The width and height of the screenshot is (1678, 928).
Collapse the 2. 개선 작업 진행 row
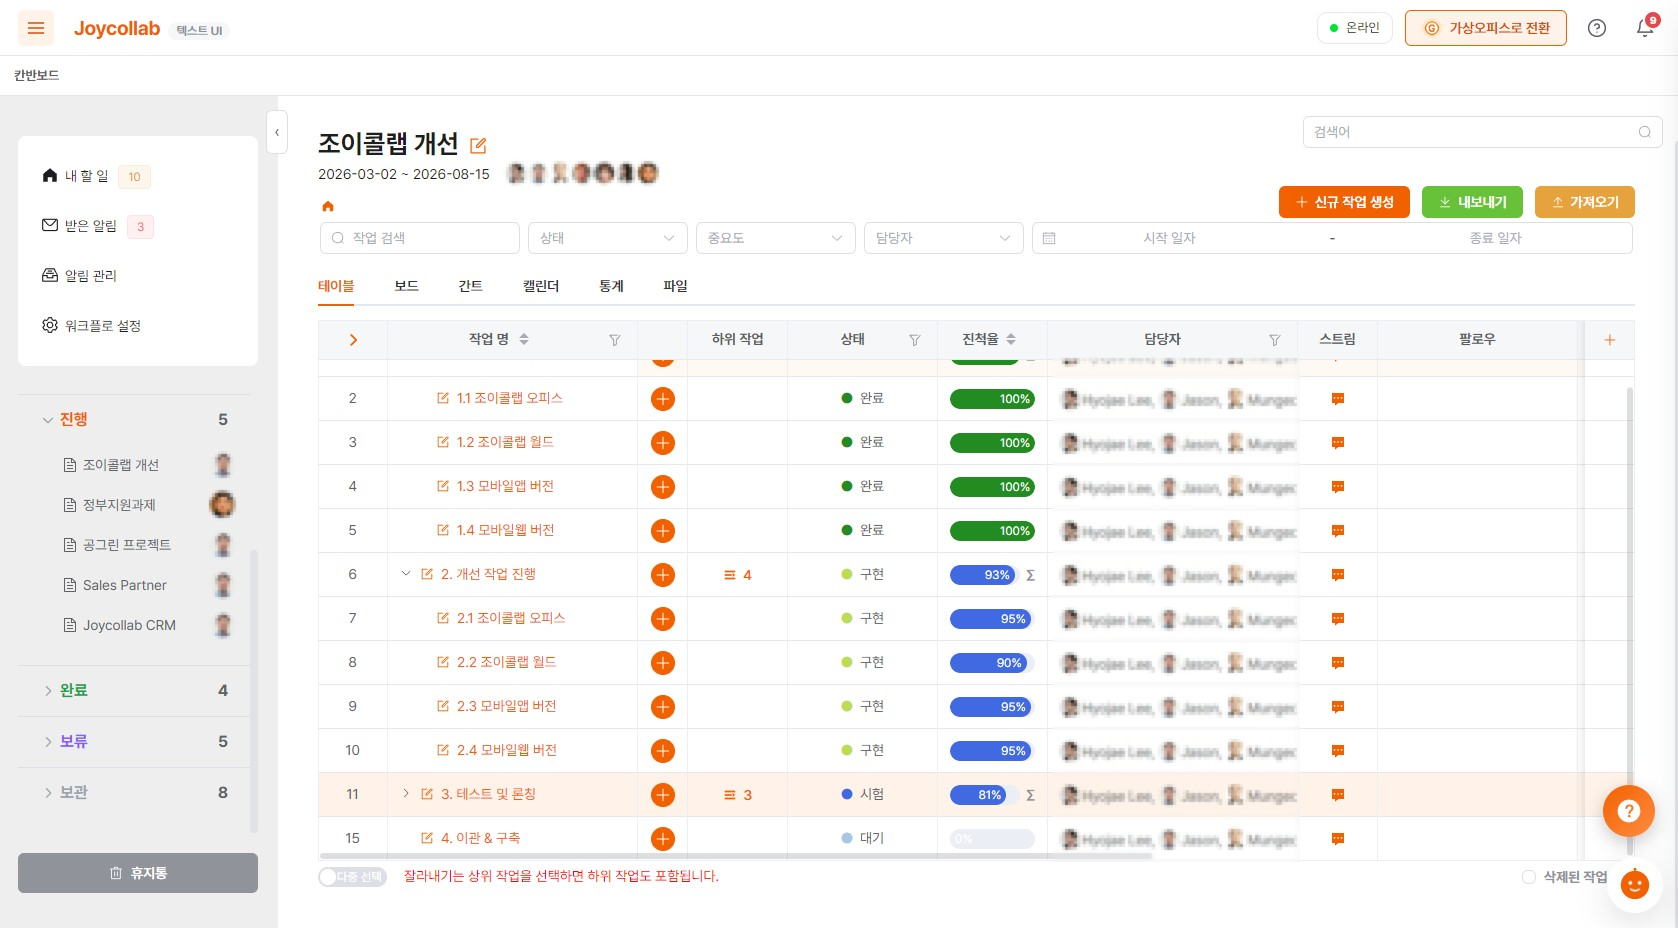coord(405,574)
